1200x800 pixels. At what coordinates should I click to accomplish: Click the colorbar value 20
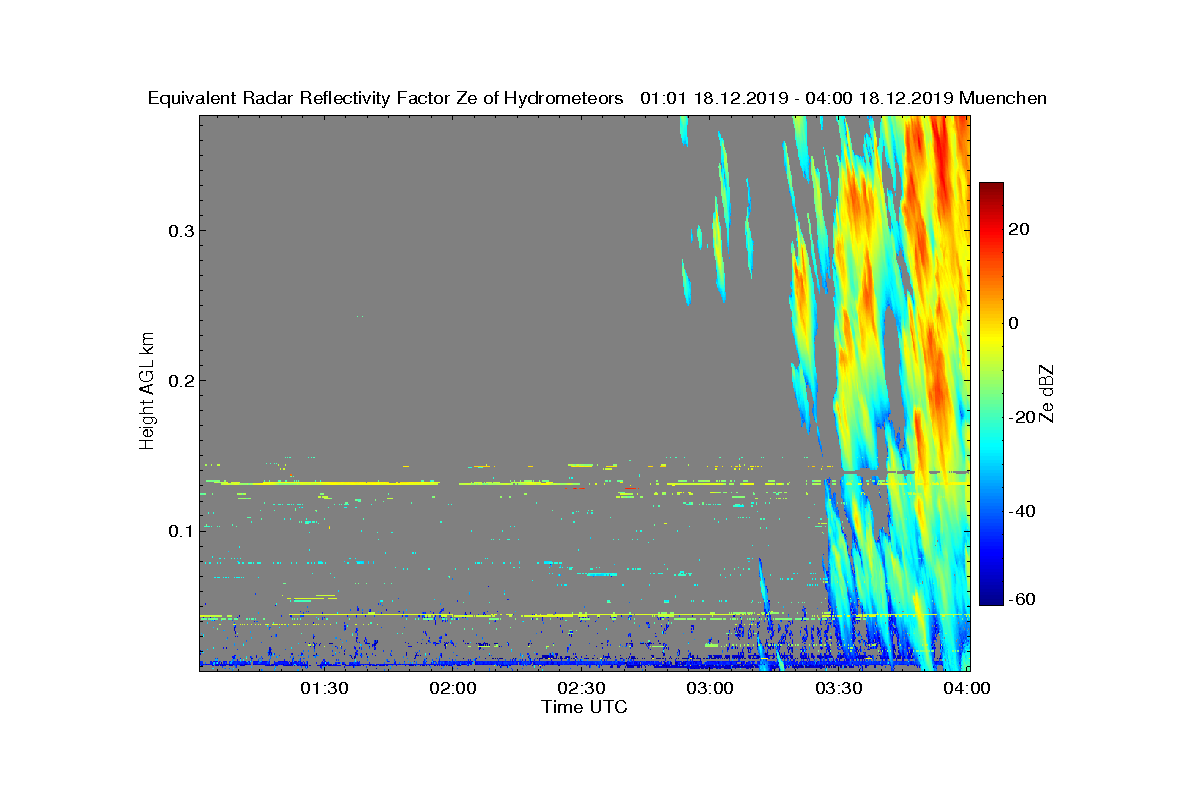[1020, 229]
